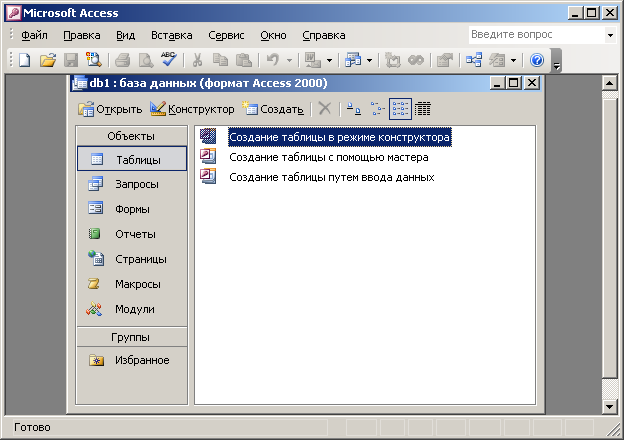Open Microsoft Access Help question icon
The image size is (624, 440).
(537, 60)
